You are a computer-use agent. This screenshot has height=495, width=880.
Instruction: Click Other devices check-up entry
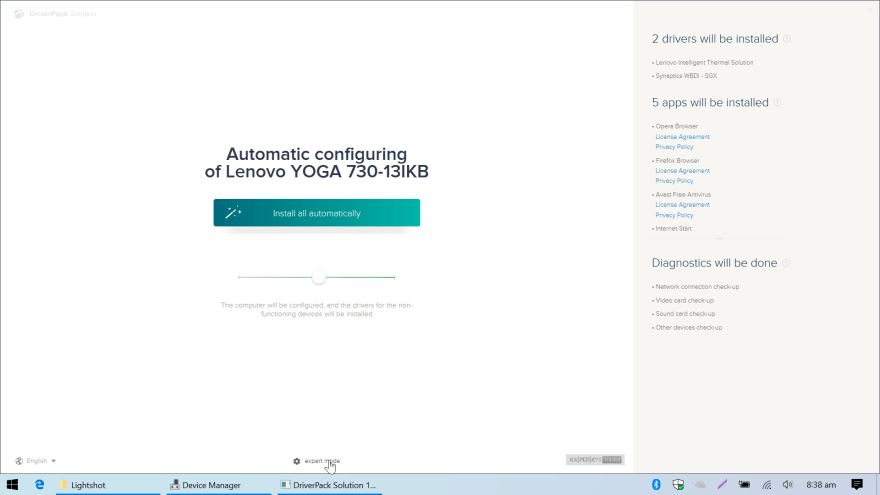(x=689, y=327)
